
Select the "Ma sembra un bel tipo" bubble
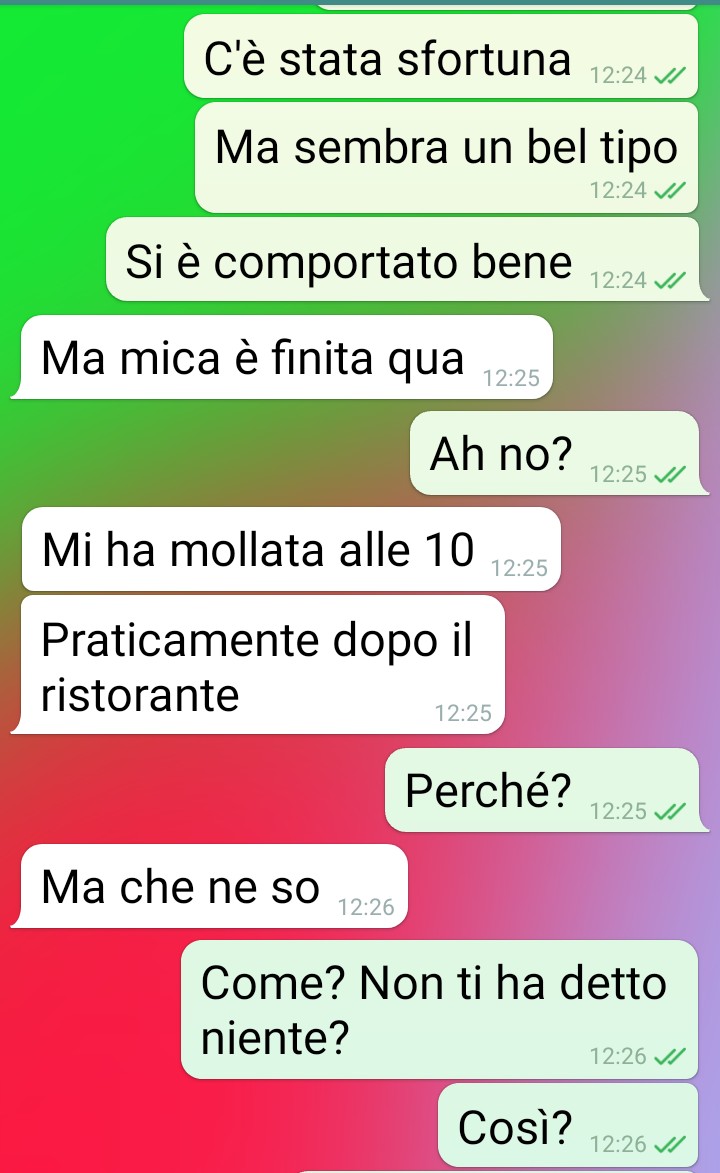pos(447,158)
